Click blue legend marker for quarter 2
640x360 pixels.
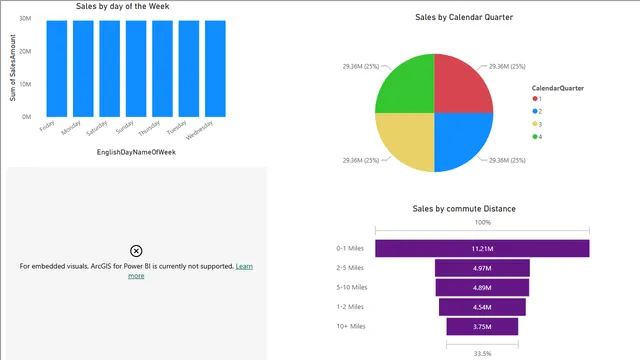click(x=535, y=111)
